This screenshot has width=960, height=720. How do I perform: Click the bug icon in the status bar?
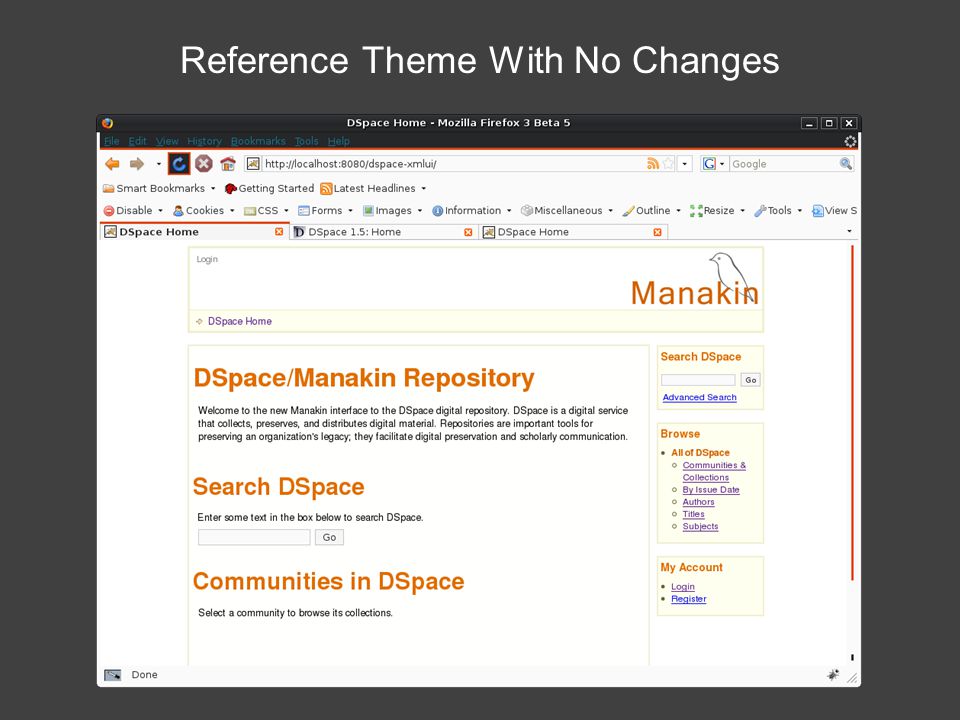833,675
